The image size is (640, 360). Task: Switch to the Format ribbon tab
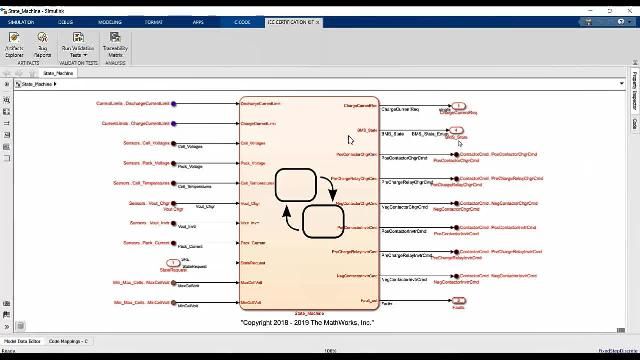pyautogui.click(x=154, y=22)
